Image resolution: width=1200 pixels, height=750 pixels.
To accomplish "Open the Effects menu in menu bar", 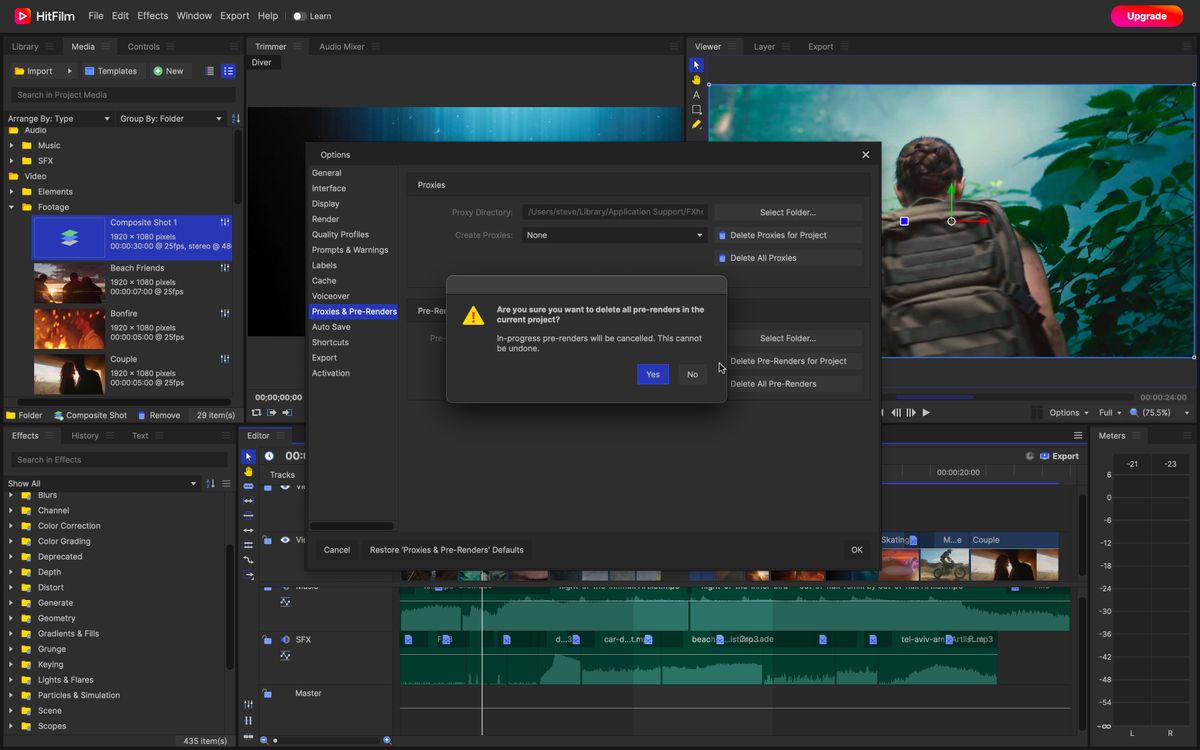I will pyautogui.click(x=153, y=16).
